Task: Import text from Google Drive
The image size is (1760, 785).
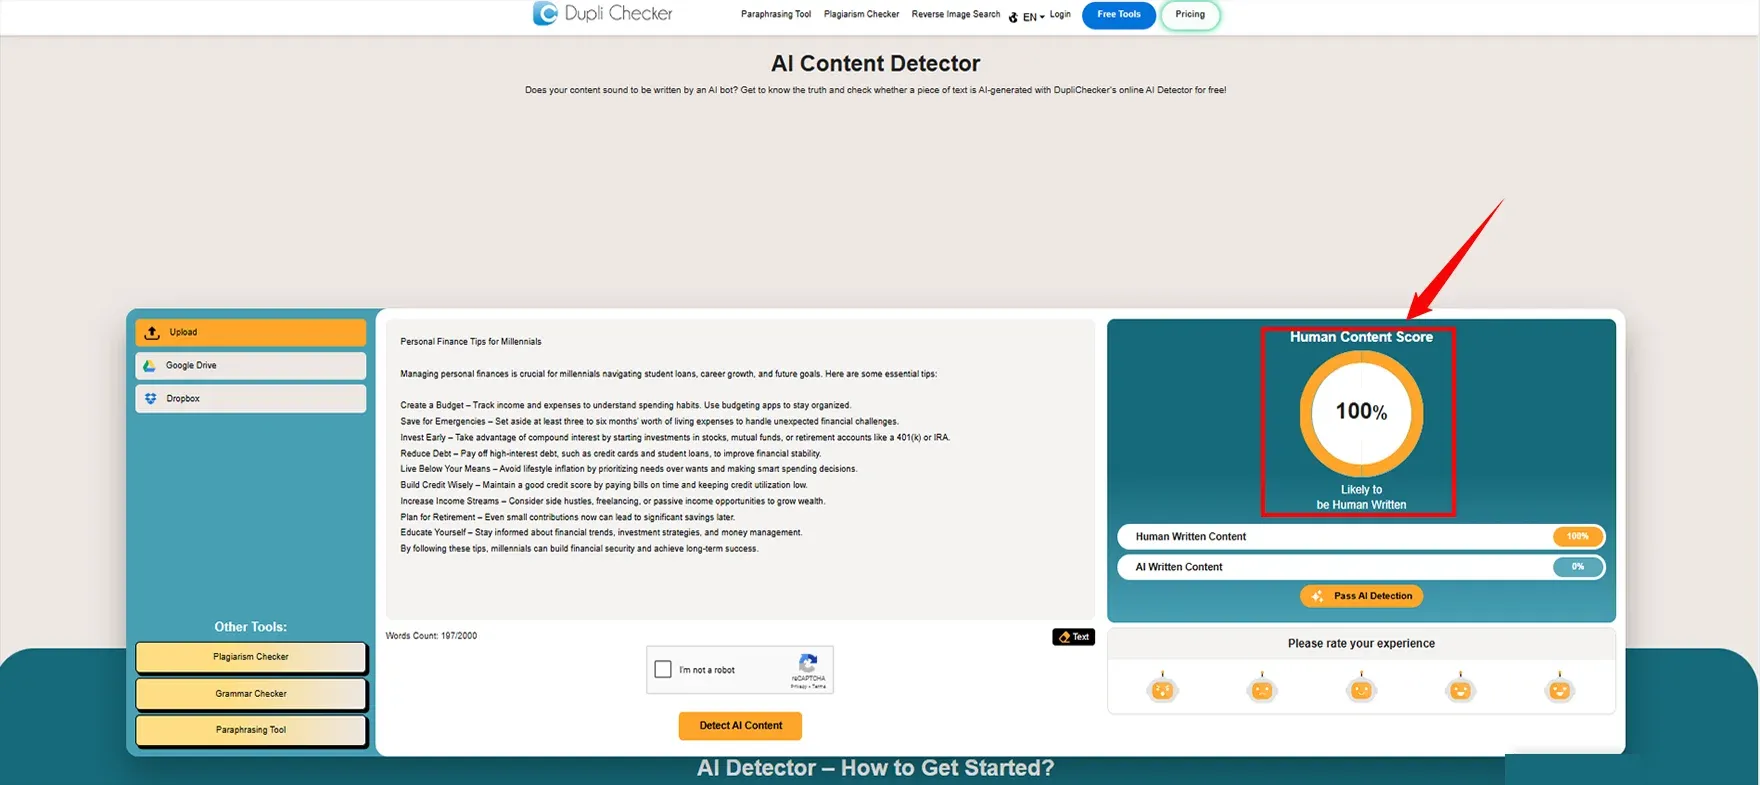Action: 251,365
